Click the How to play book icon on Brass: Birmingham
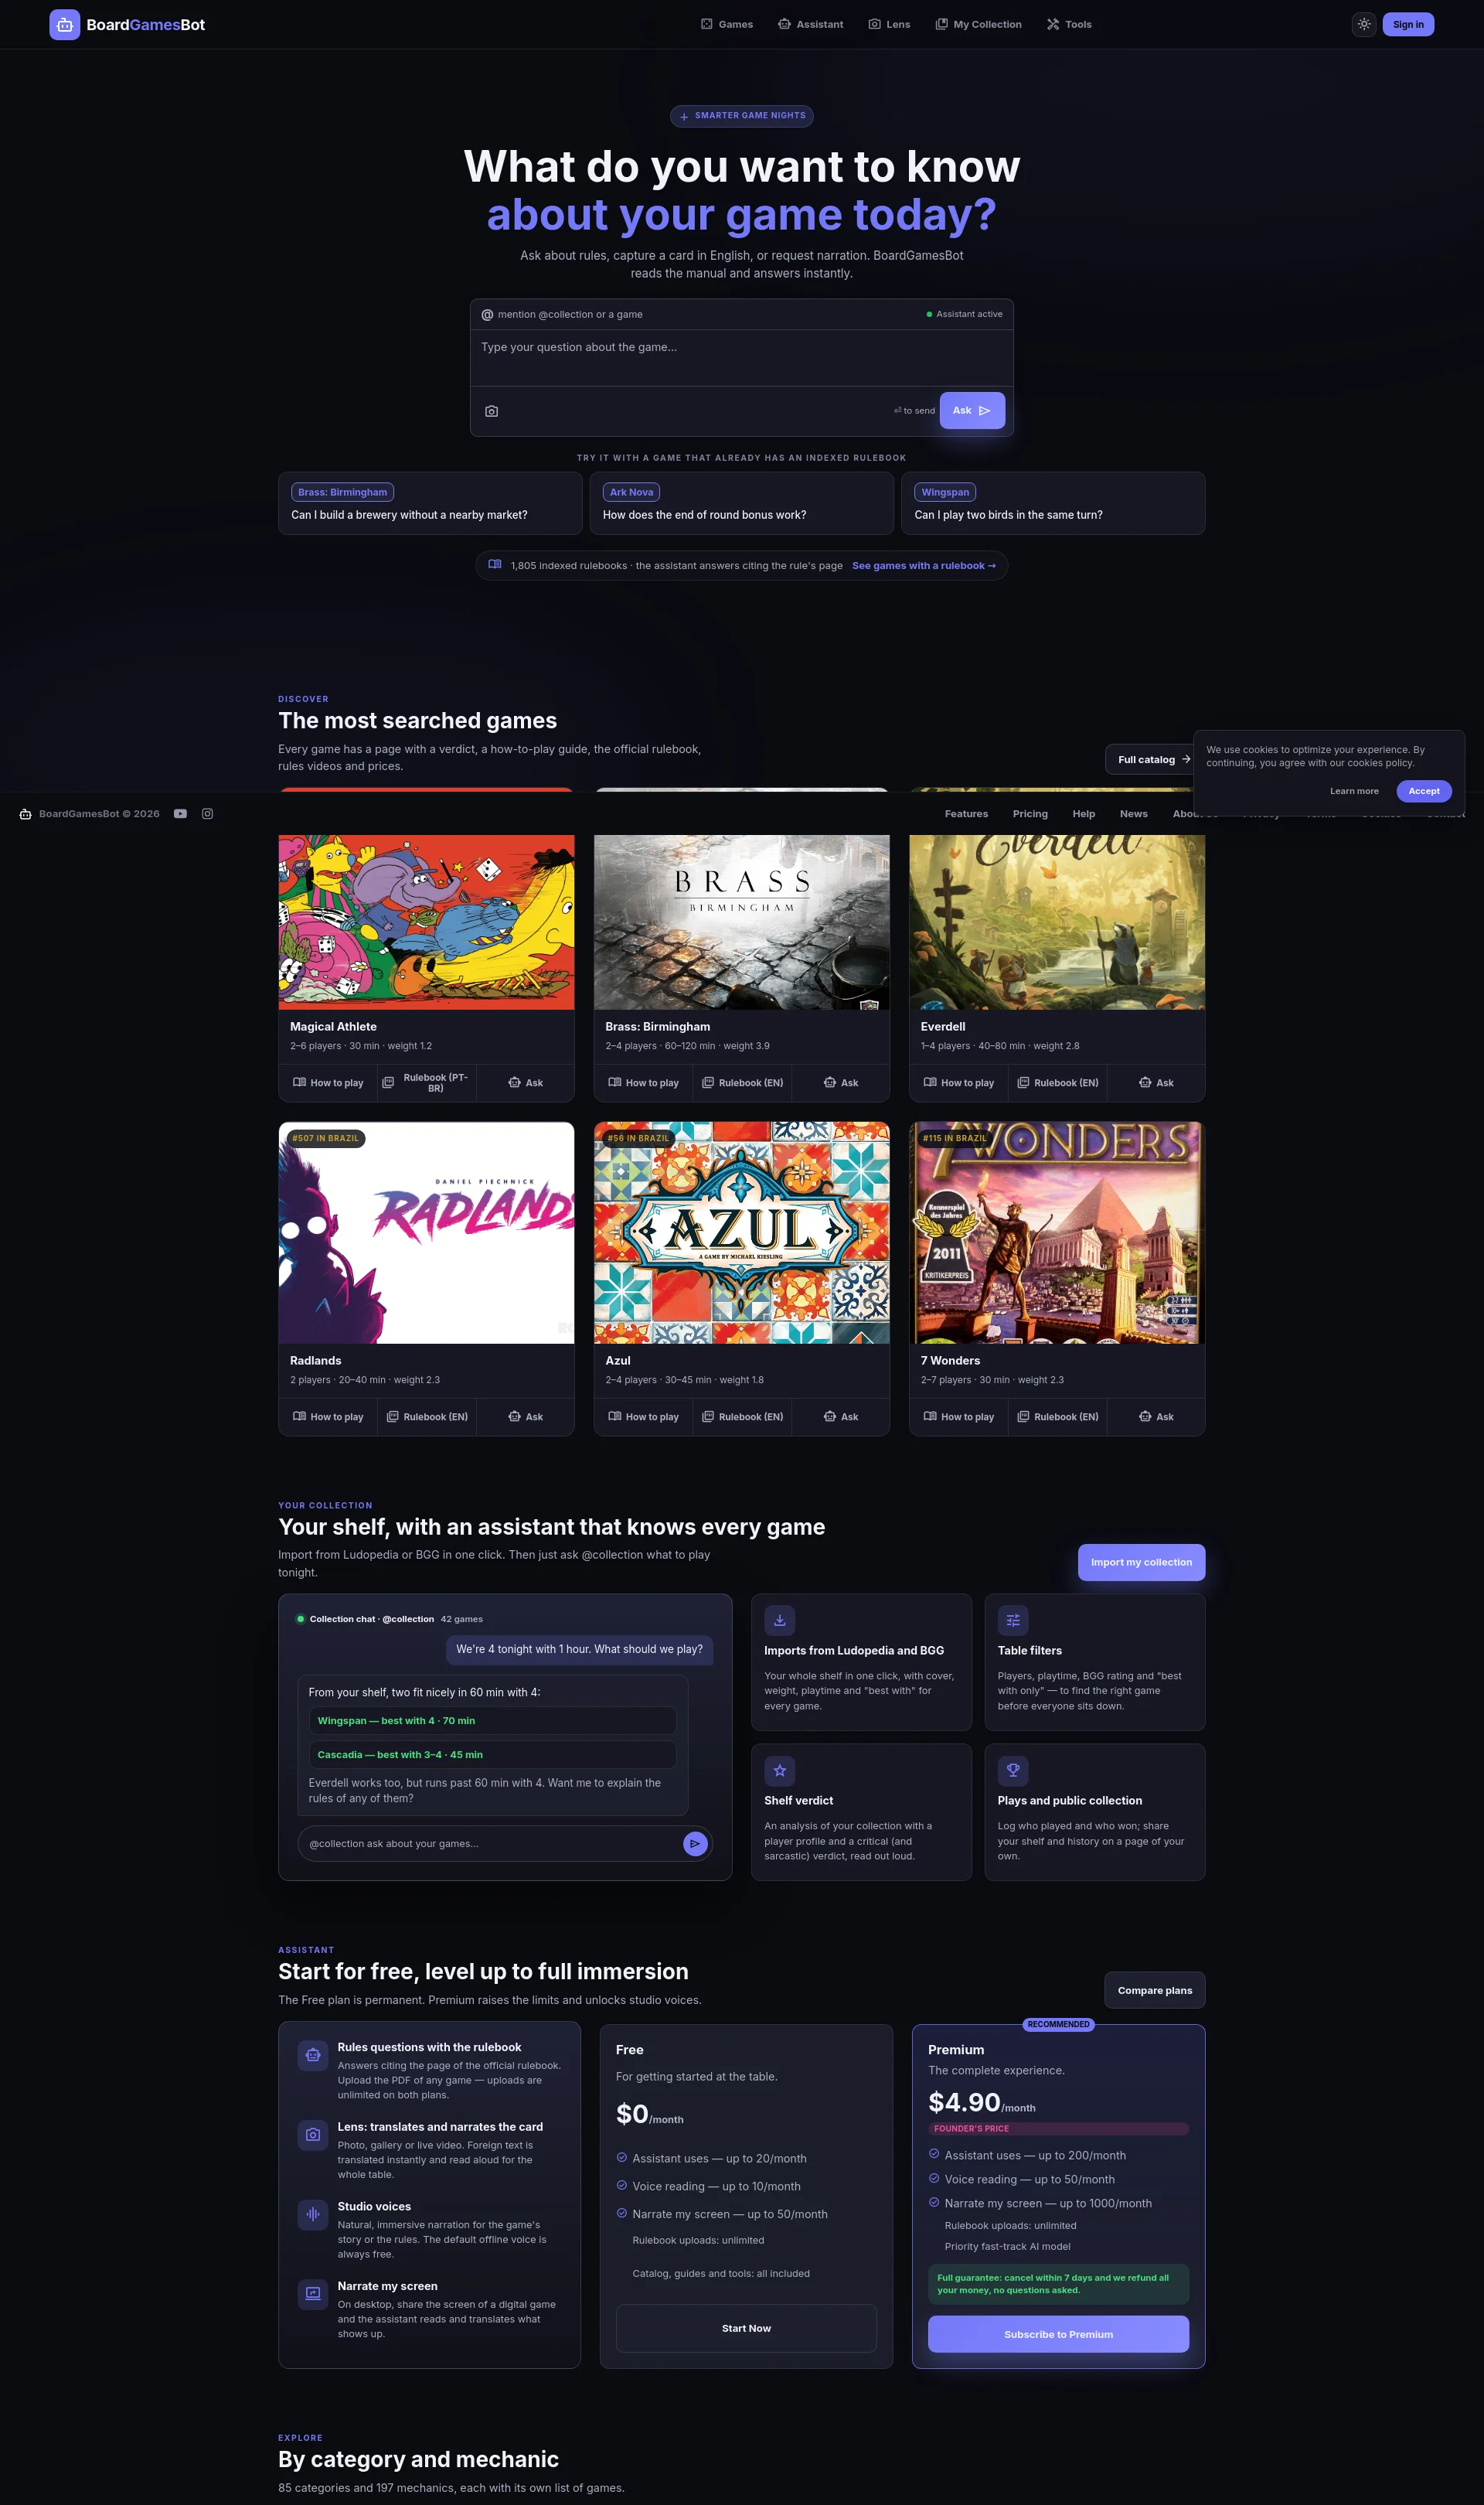Image resolution: width=1484 pixels, height=2505 pixels. pos(615,1083)
